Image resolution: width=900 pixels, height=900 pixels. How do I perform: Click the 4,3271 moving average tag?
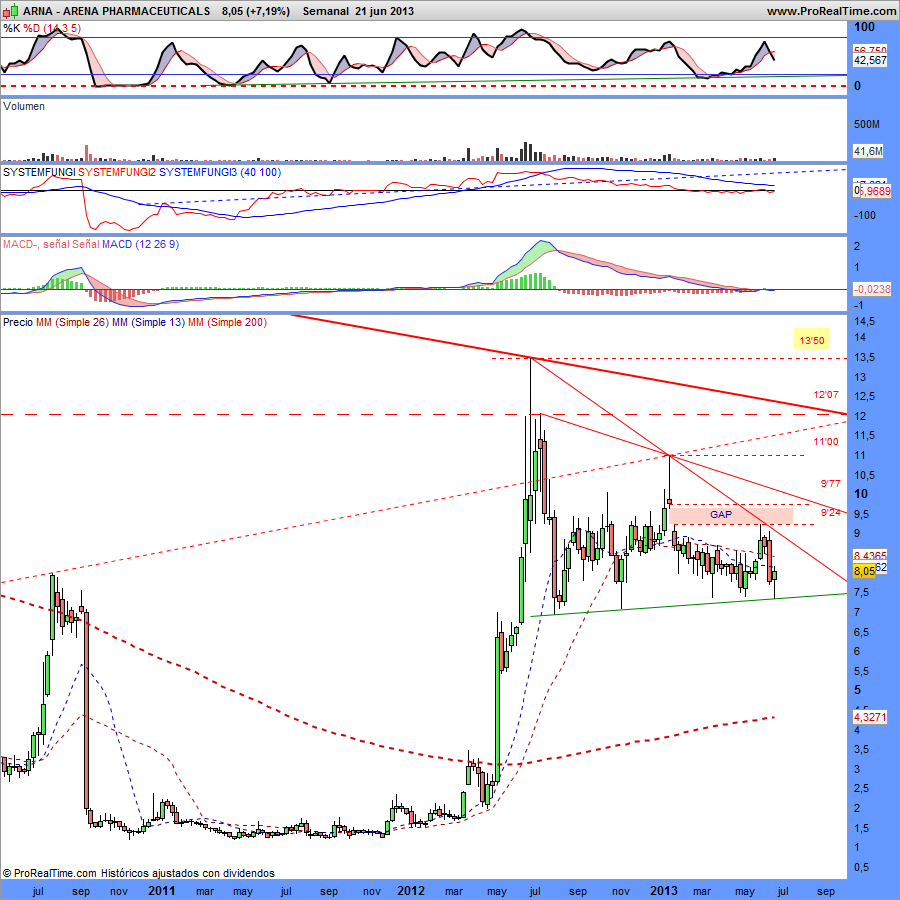(x=870, y=717)
